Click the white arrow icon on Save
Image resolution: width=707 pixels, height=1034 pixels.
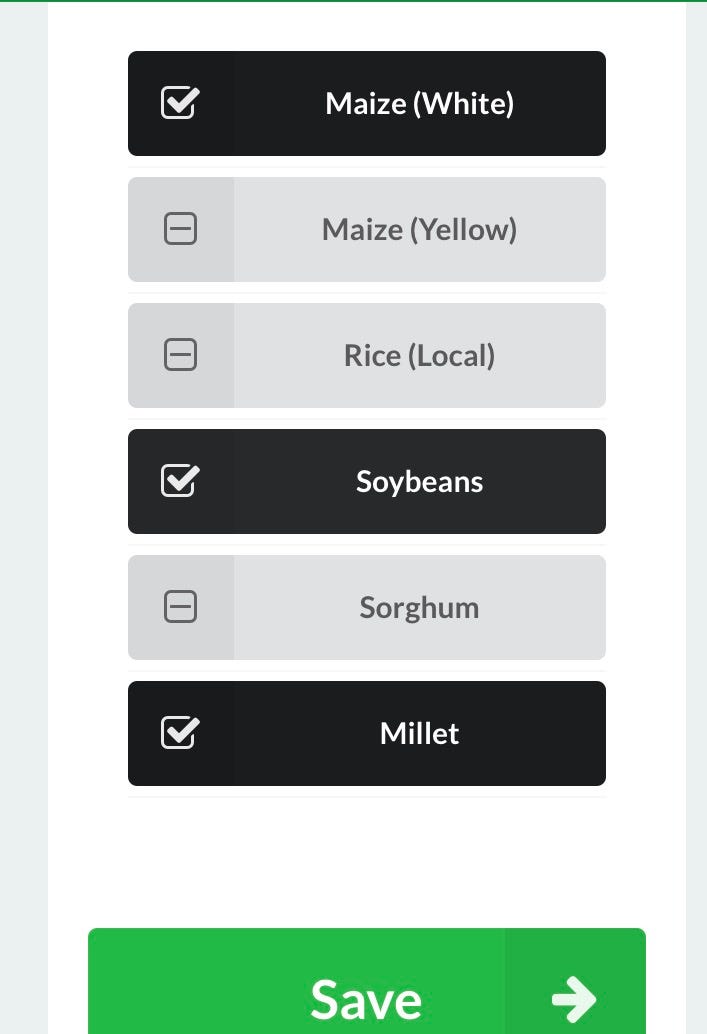[574, 999]
